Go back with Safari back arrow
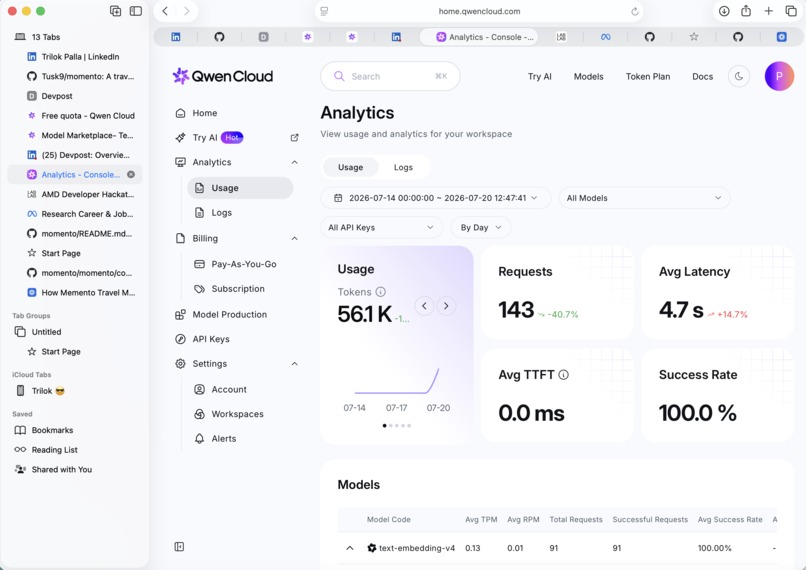The width and height of the screenshot is (806, 570). point(165,11)
